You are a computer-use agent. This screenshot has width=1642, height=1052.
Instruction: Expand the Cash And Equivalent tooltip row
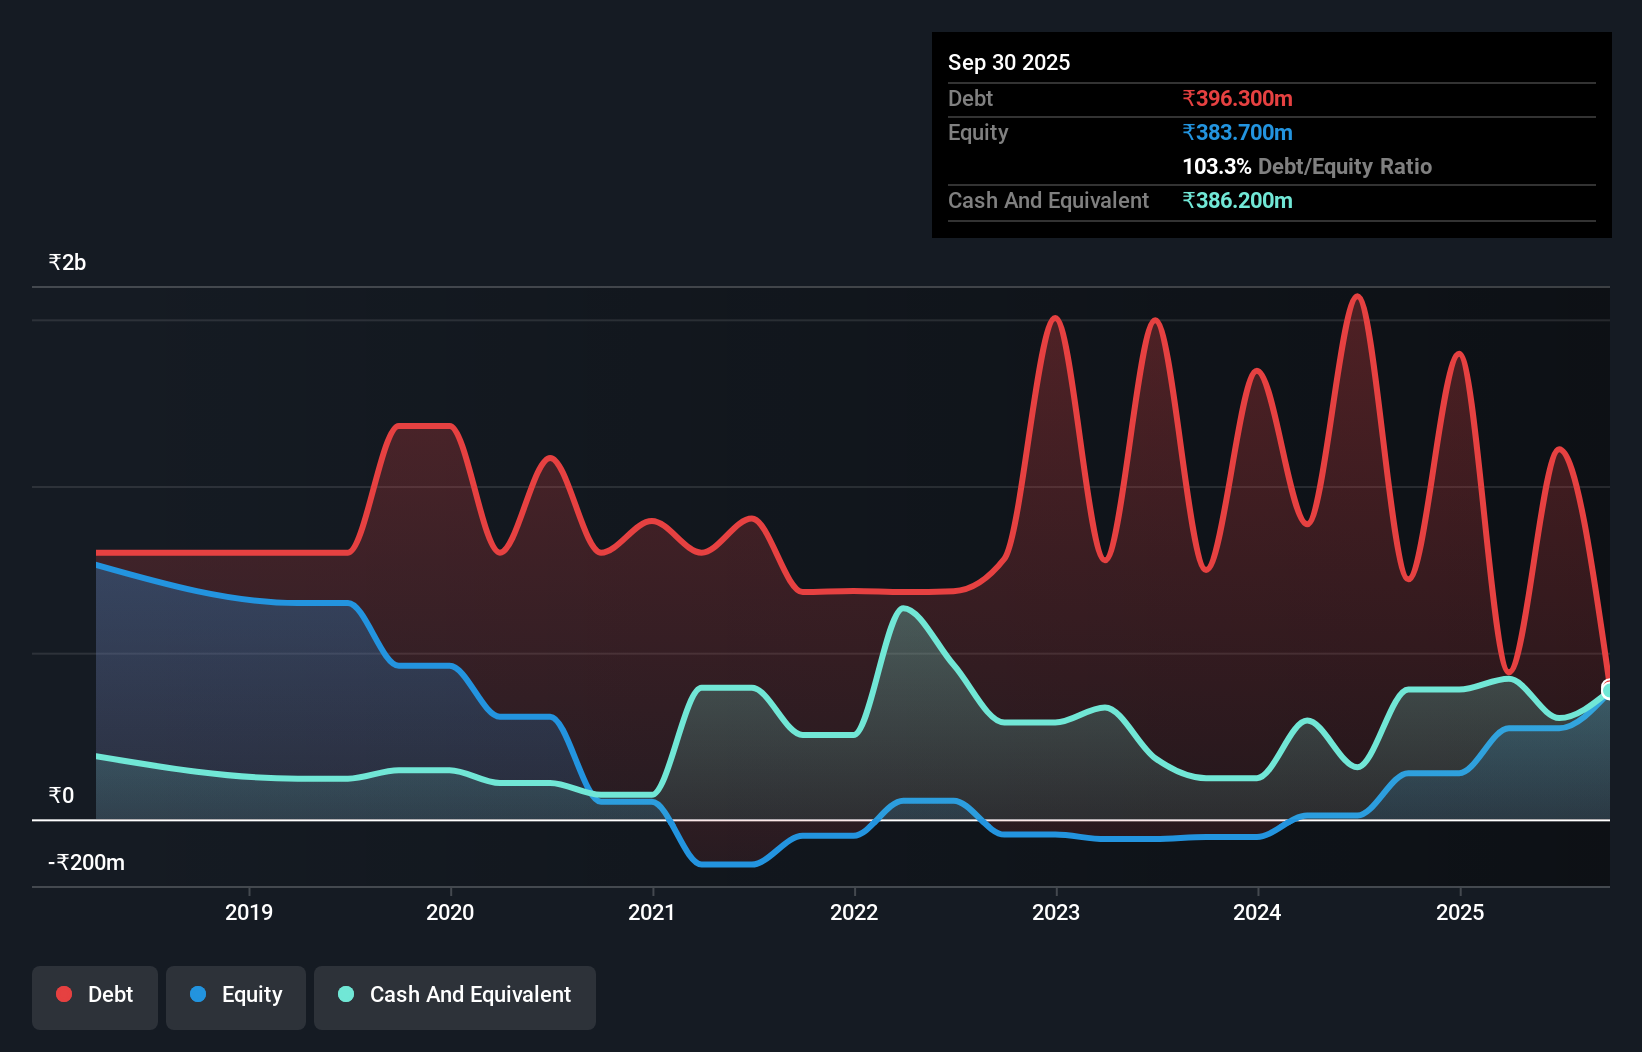click(x=1048, y=200)
